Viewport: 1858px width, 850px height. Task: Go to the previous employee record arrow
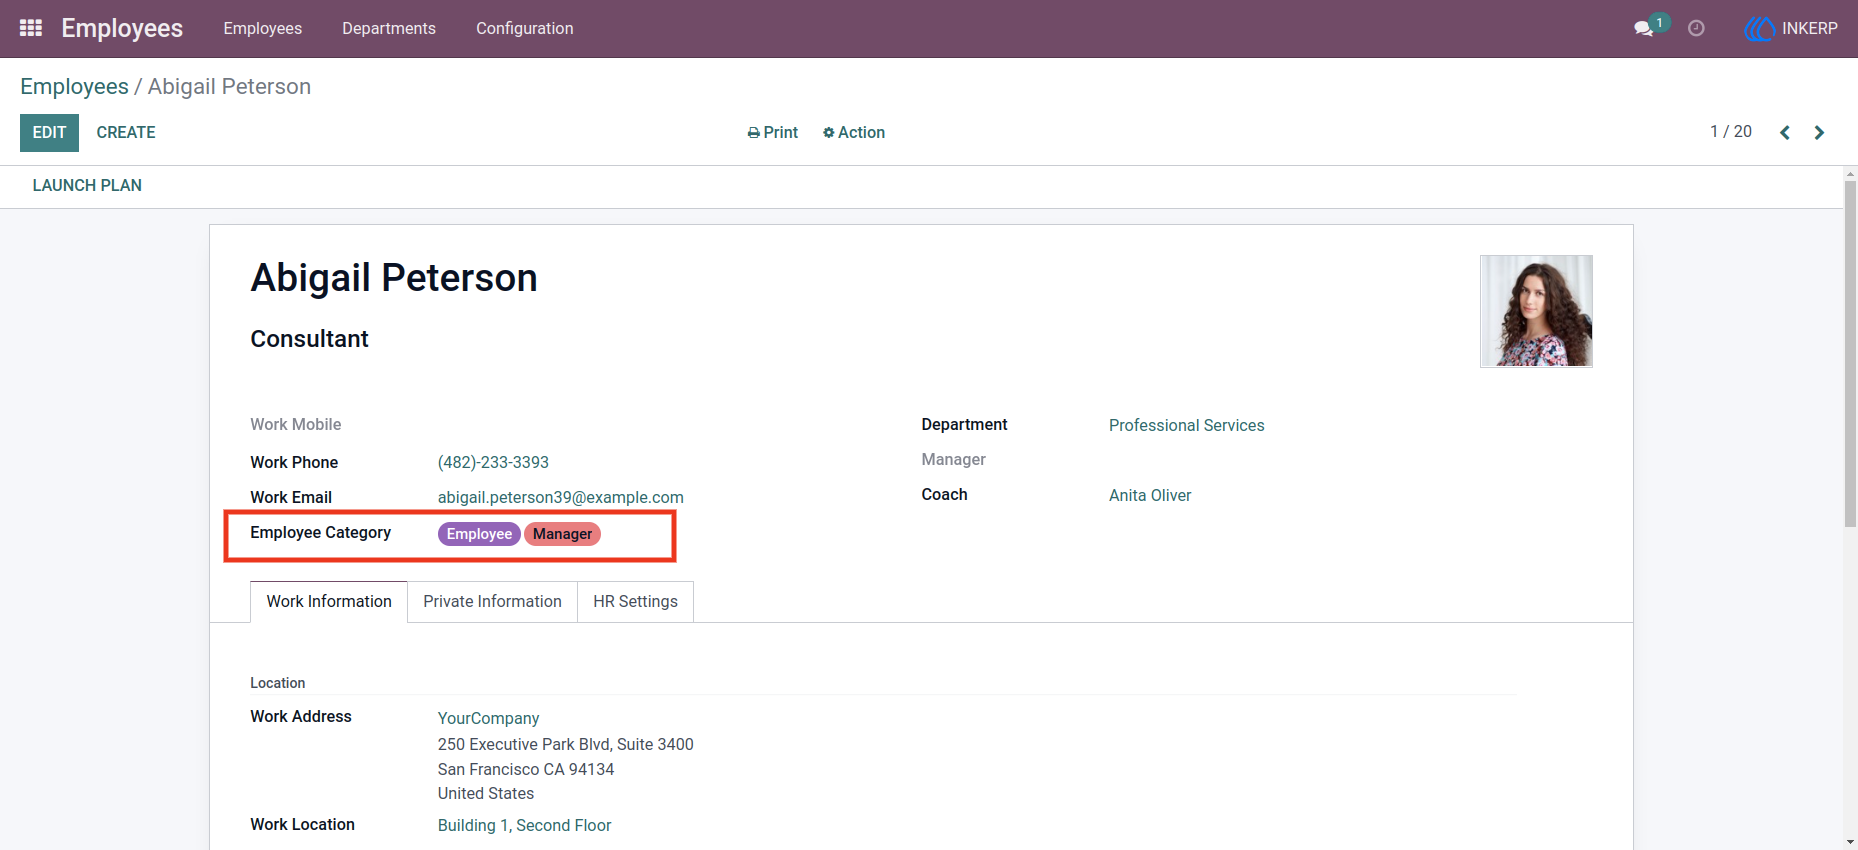[x=1785, y=133]
